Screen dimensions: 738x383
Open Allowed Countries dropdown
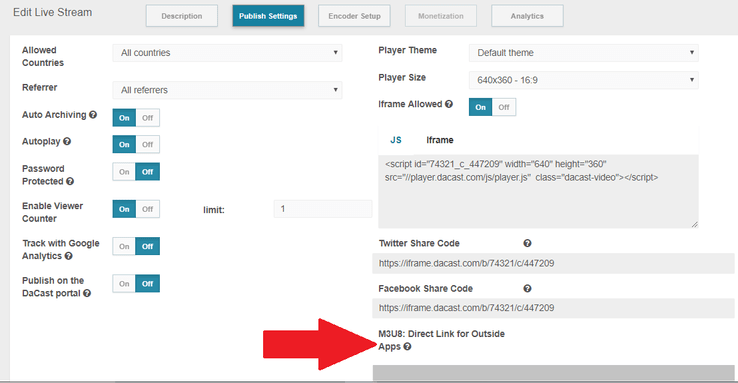pos(227,53)
